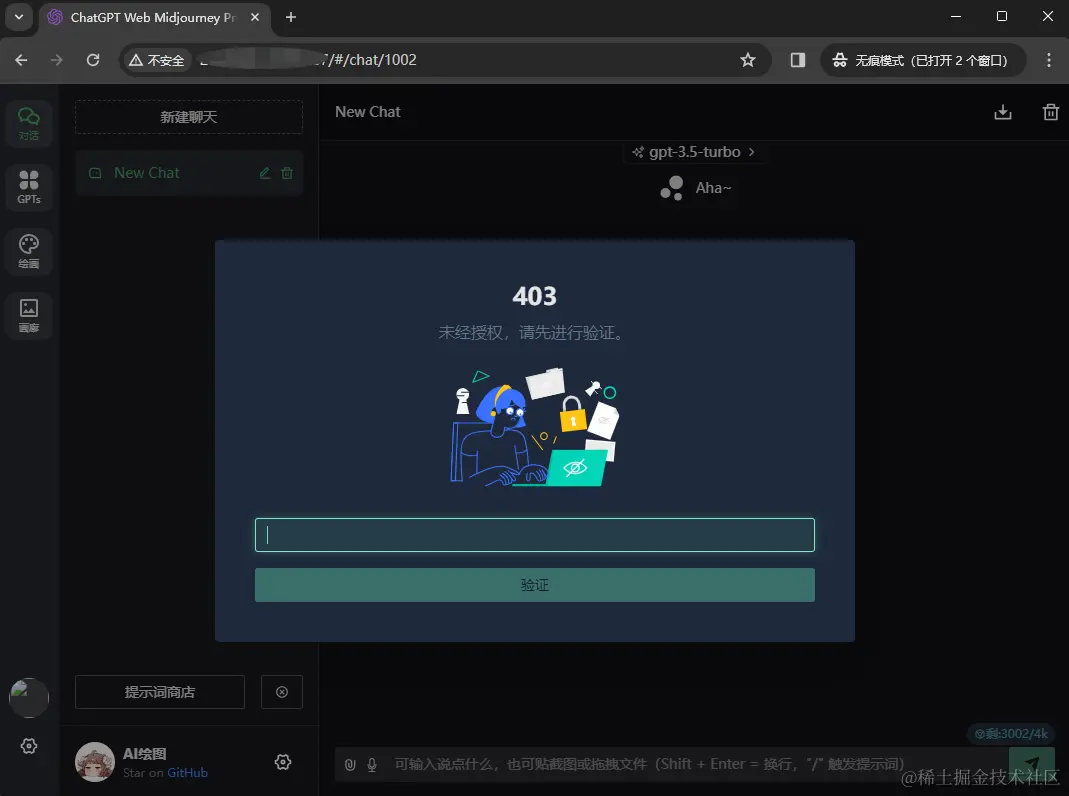Click the attachment paperclip icon
This screenshot has height=796, width=1069.
click(350, 765)
